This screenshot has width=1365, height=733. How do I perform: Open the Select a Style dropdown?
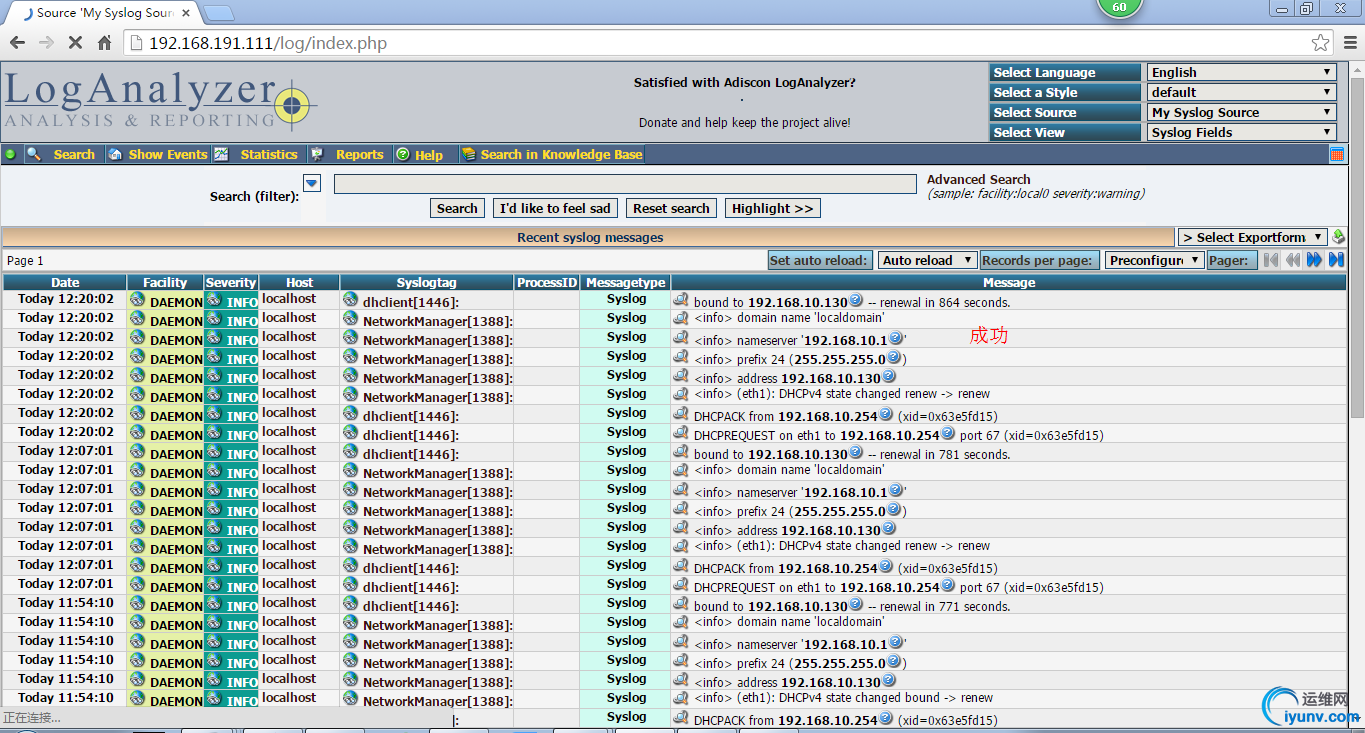pyautogui.click(x=1242, y=92)
